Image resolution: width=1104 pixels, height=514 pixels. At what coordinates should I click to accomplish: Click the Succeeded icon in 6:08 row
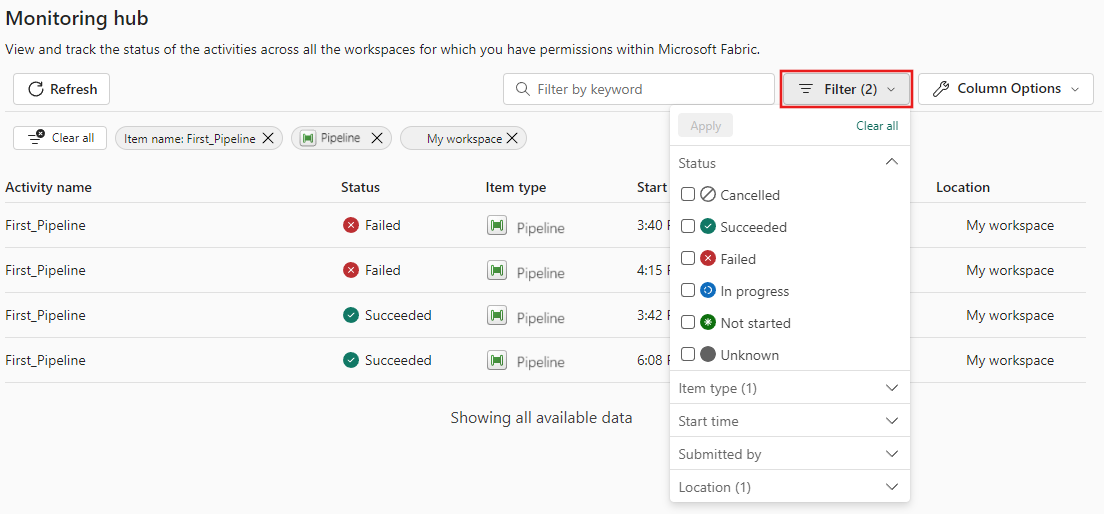pyautogui.click(x=351, y=361)
